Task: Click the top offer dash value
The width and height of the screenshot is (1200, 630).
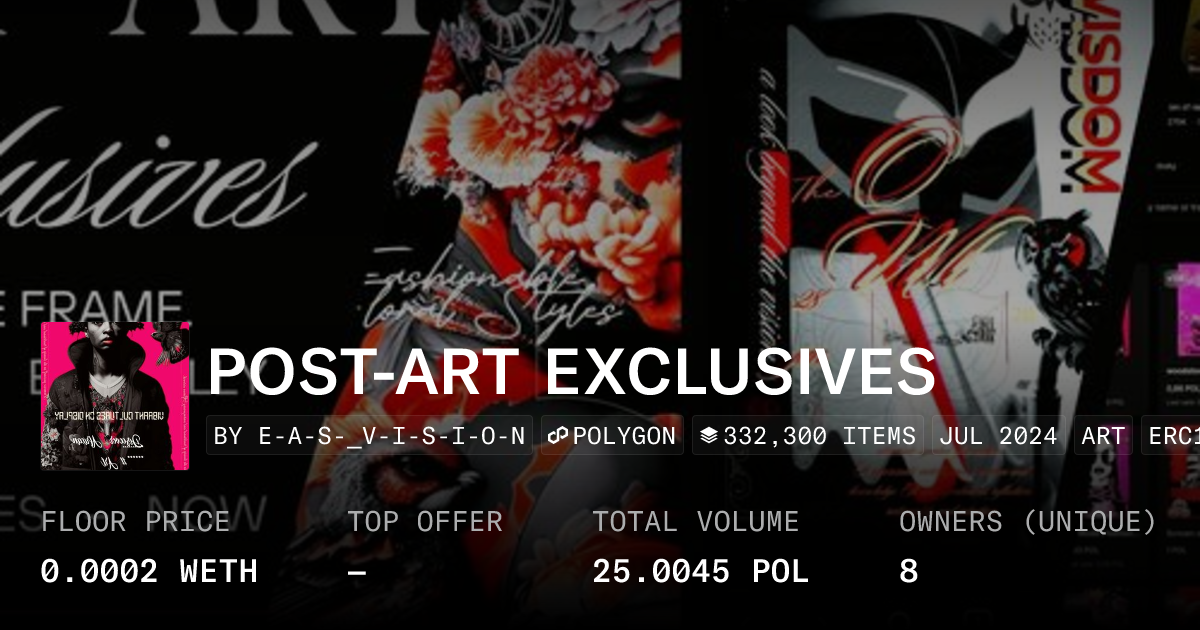Action: [x=357, y=572]
